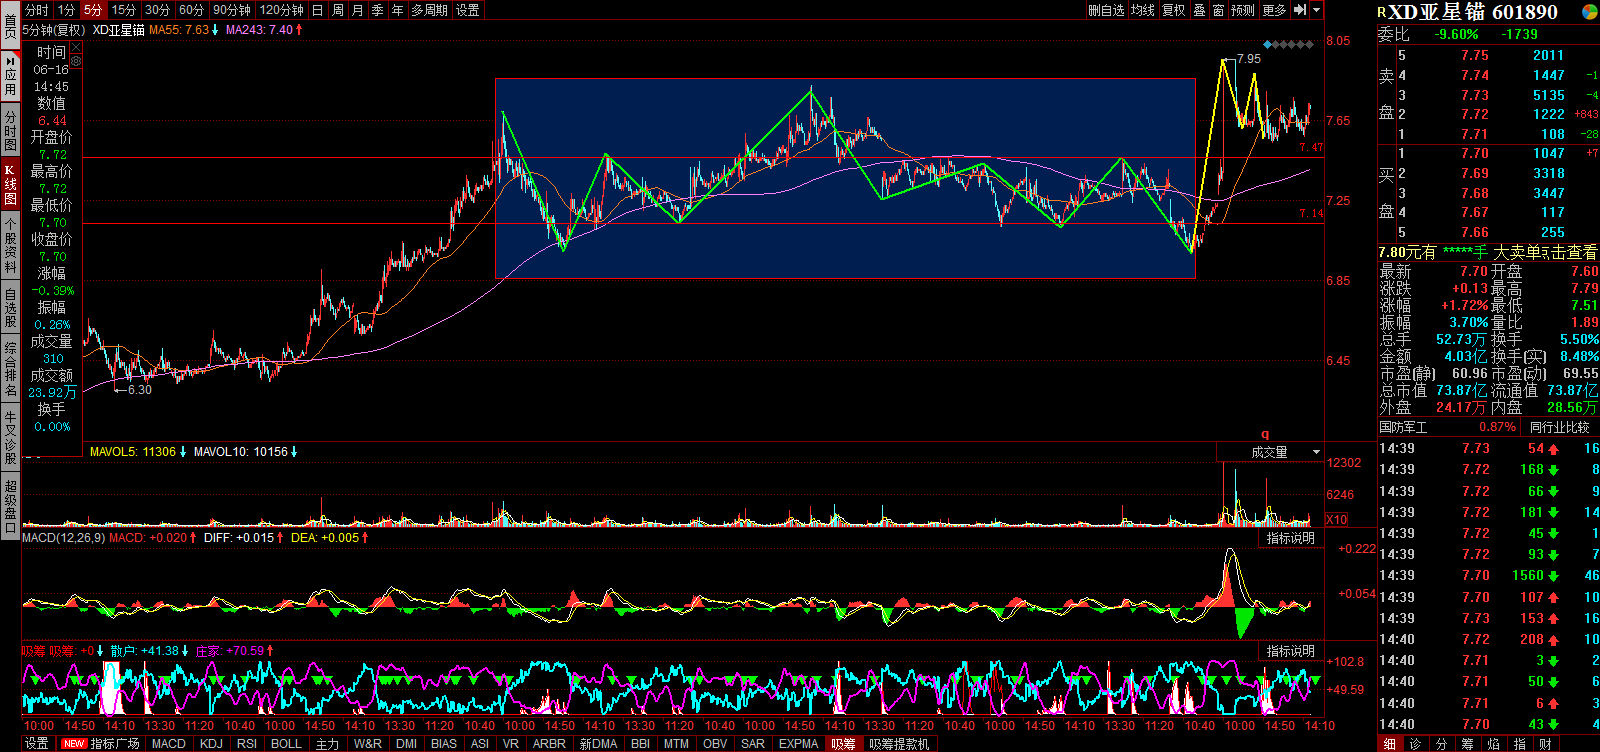Screen dimensions: 1600x752
Task: Click 删自选 to remove from watchlist
Action: tap(1106, 10)
